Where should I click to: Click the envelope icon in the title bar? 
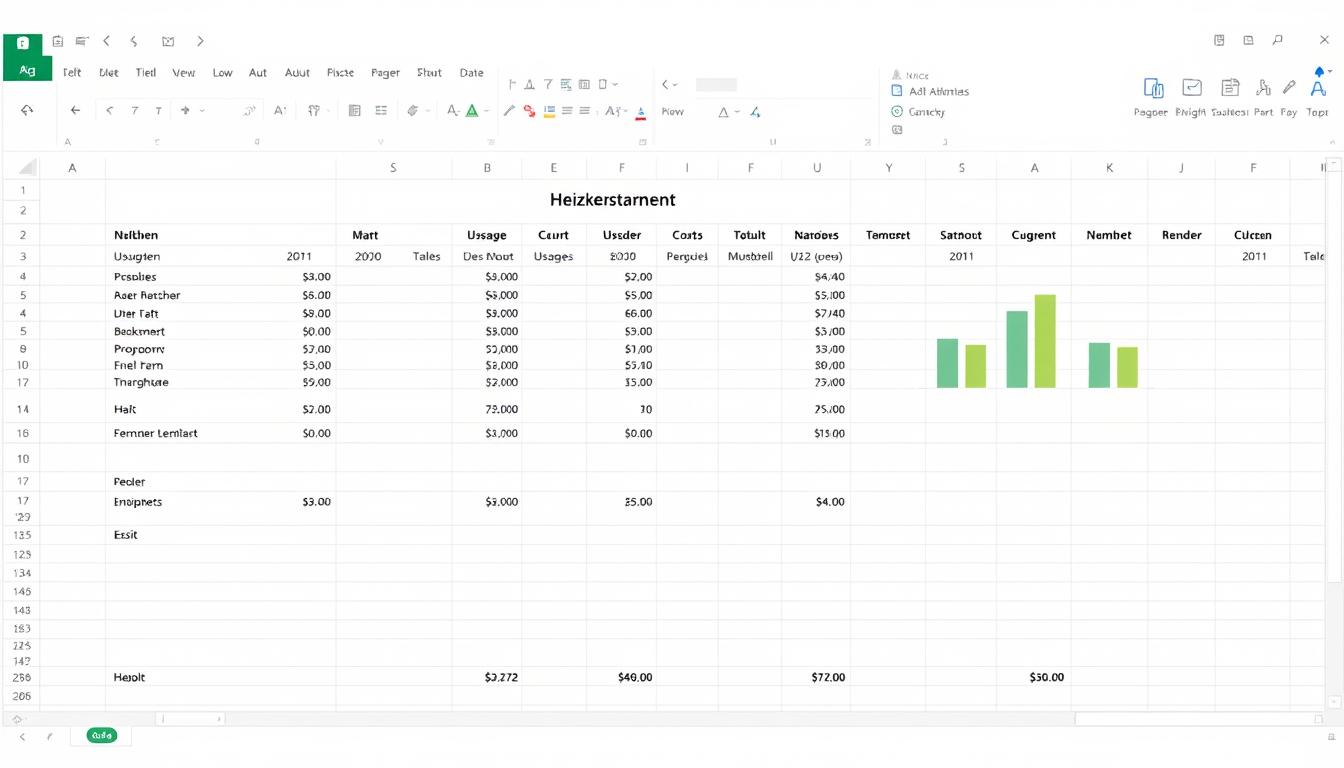[168, 41]
